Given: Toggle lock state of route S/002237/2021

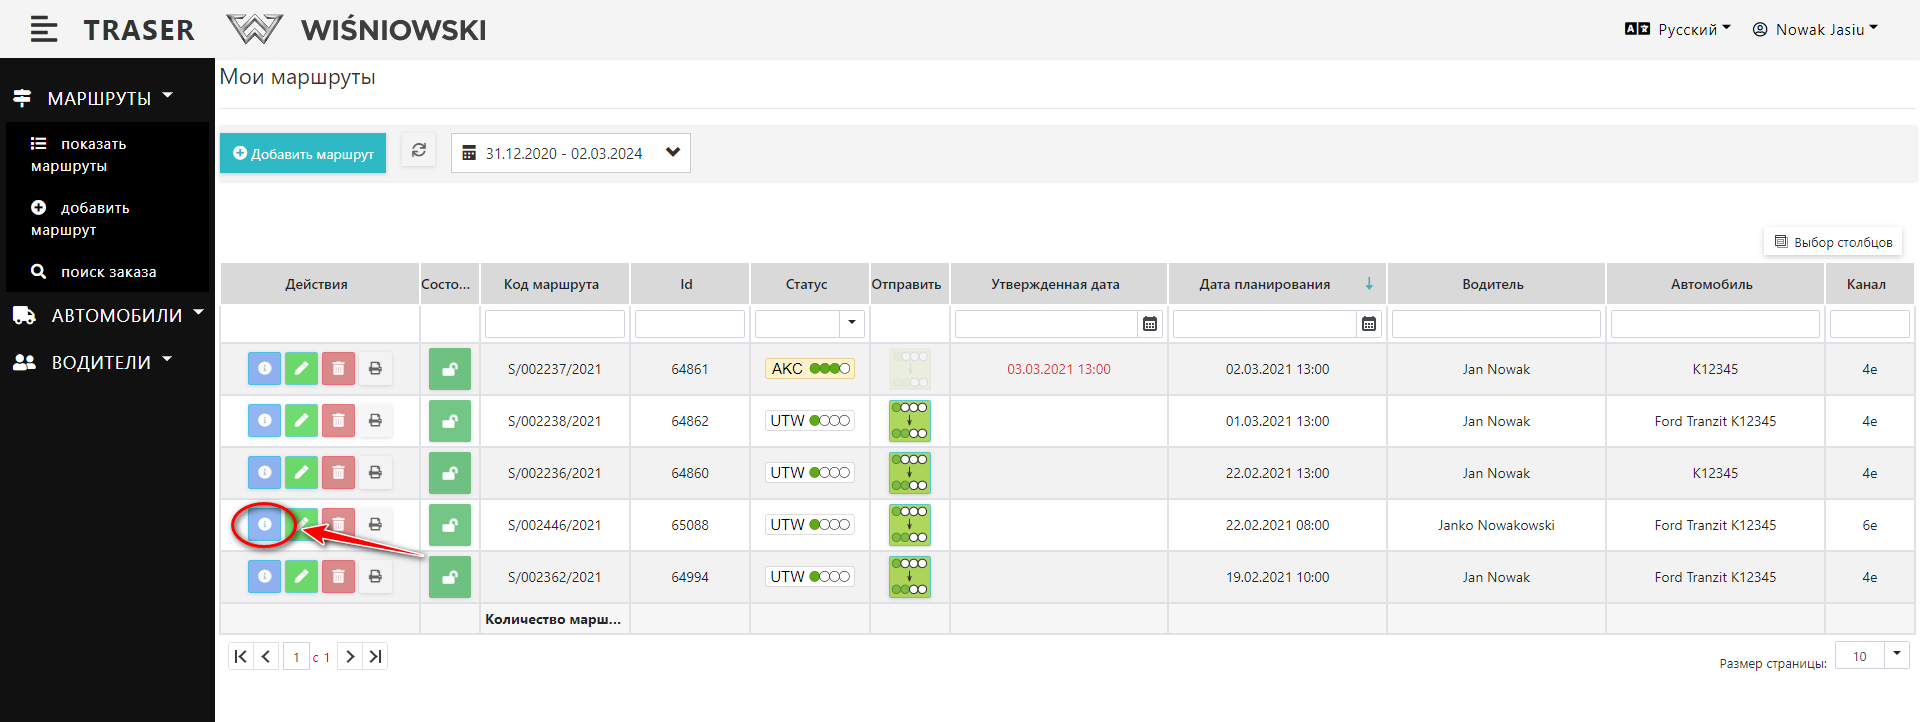Looking at the screenshot, I should point(450,369).
